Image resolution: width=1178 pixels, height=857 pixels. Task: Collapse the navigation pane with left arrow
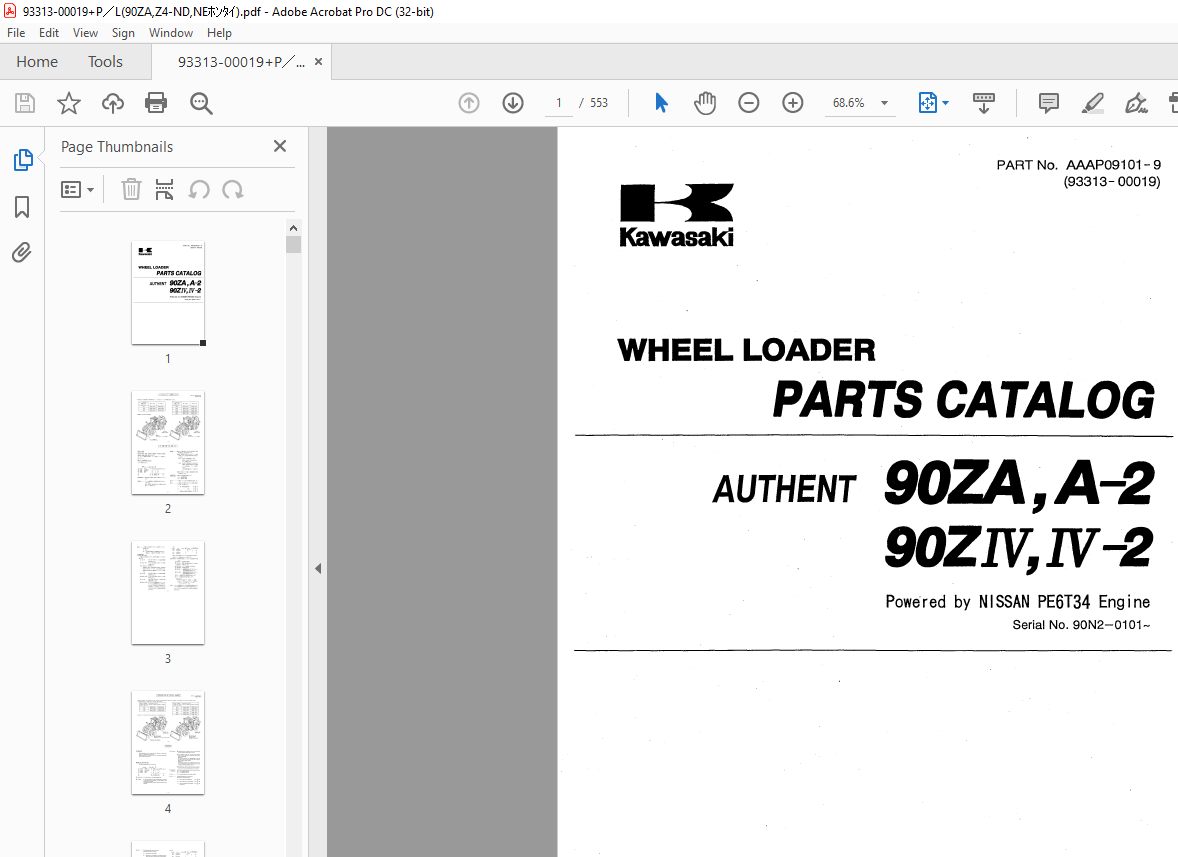pos(318,569)
